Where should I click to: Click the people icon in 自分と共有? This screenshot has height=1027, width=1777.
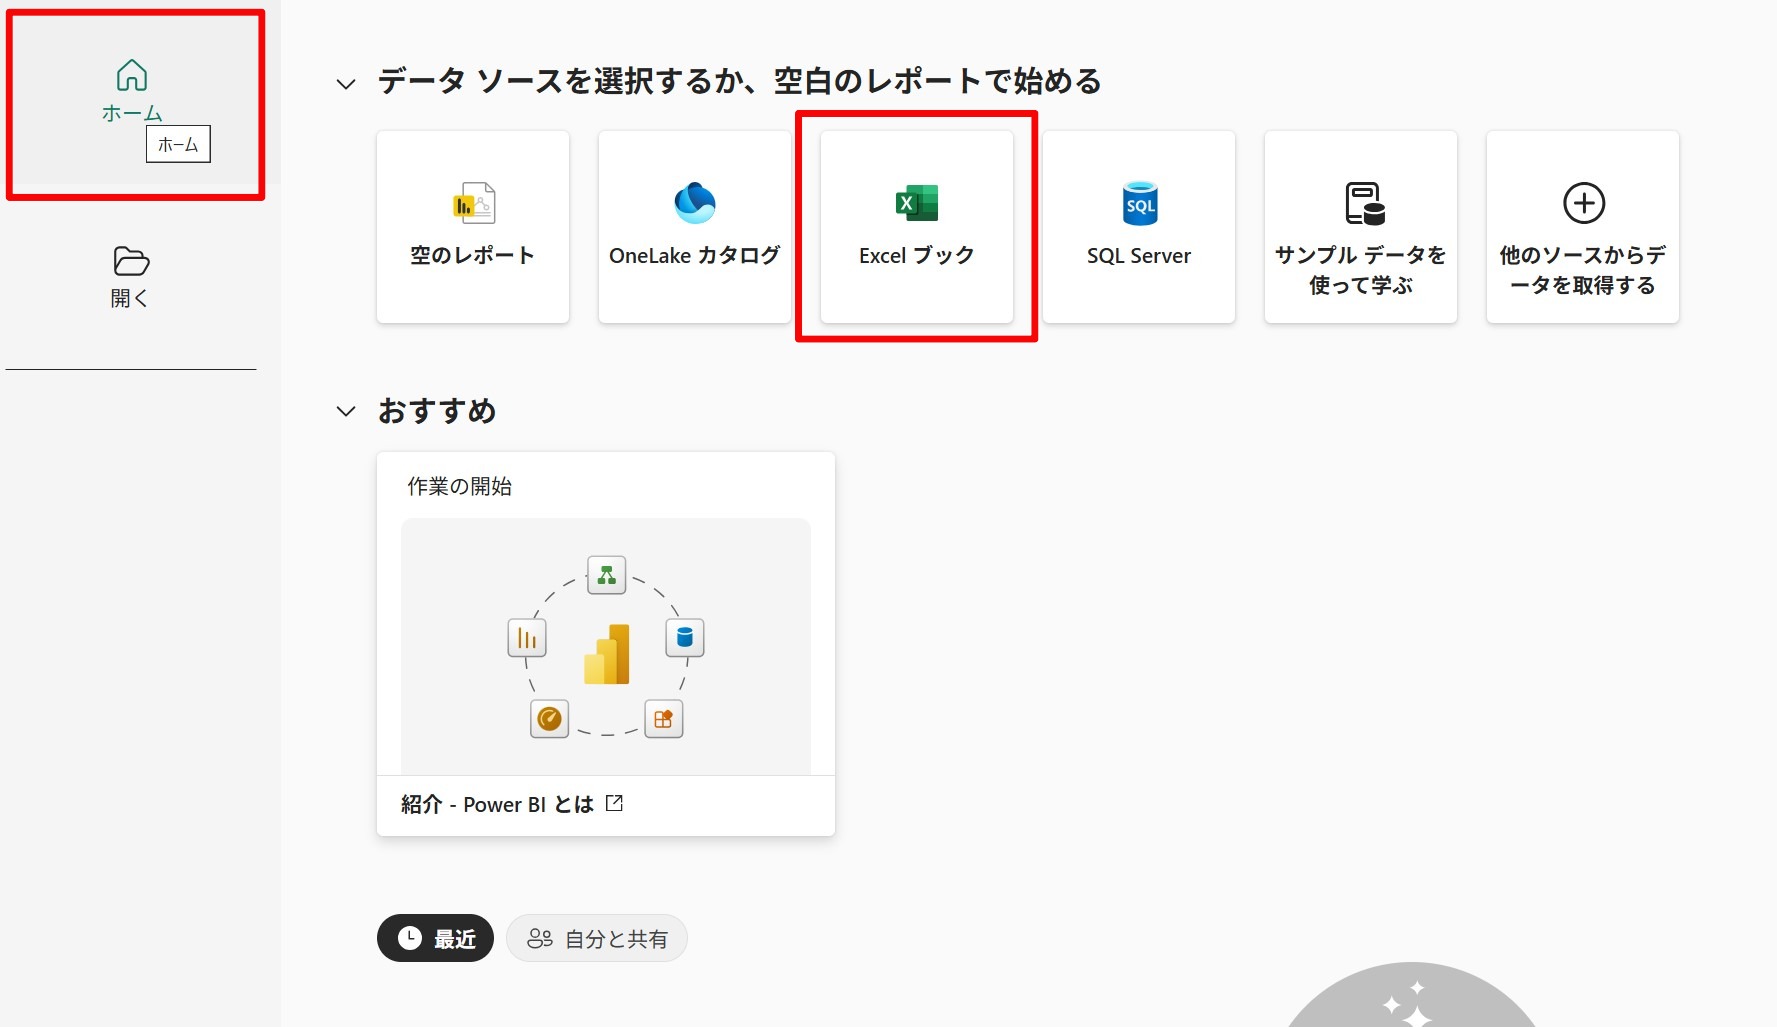click(540, 938)
